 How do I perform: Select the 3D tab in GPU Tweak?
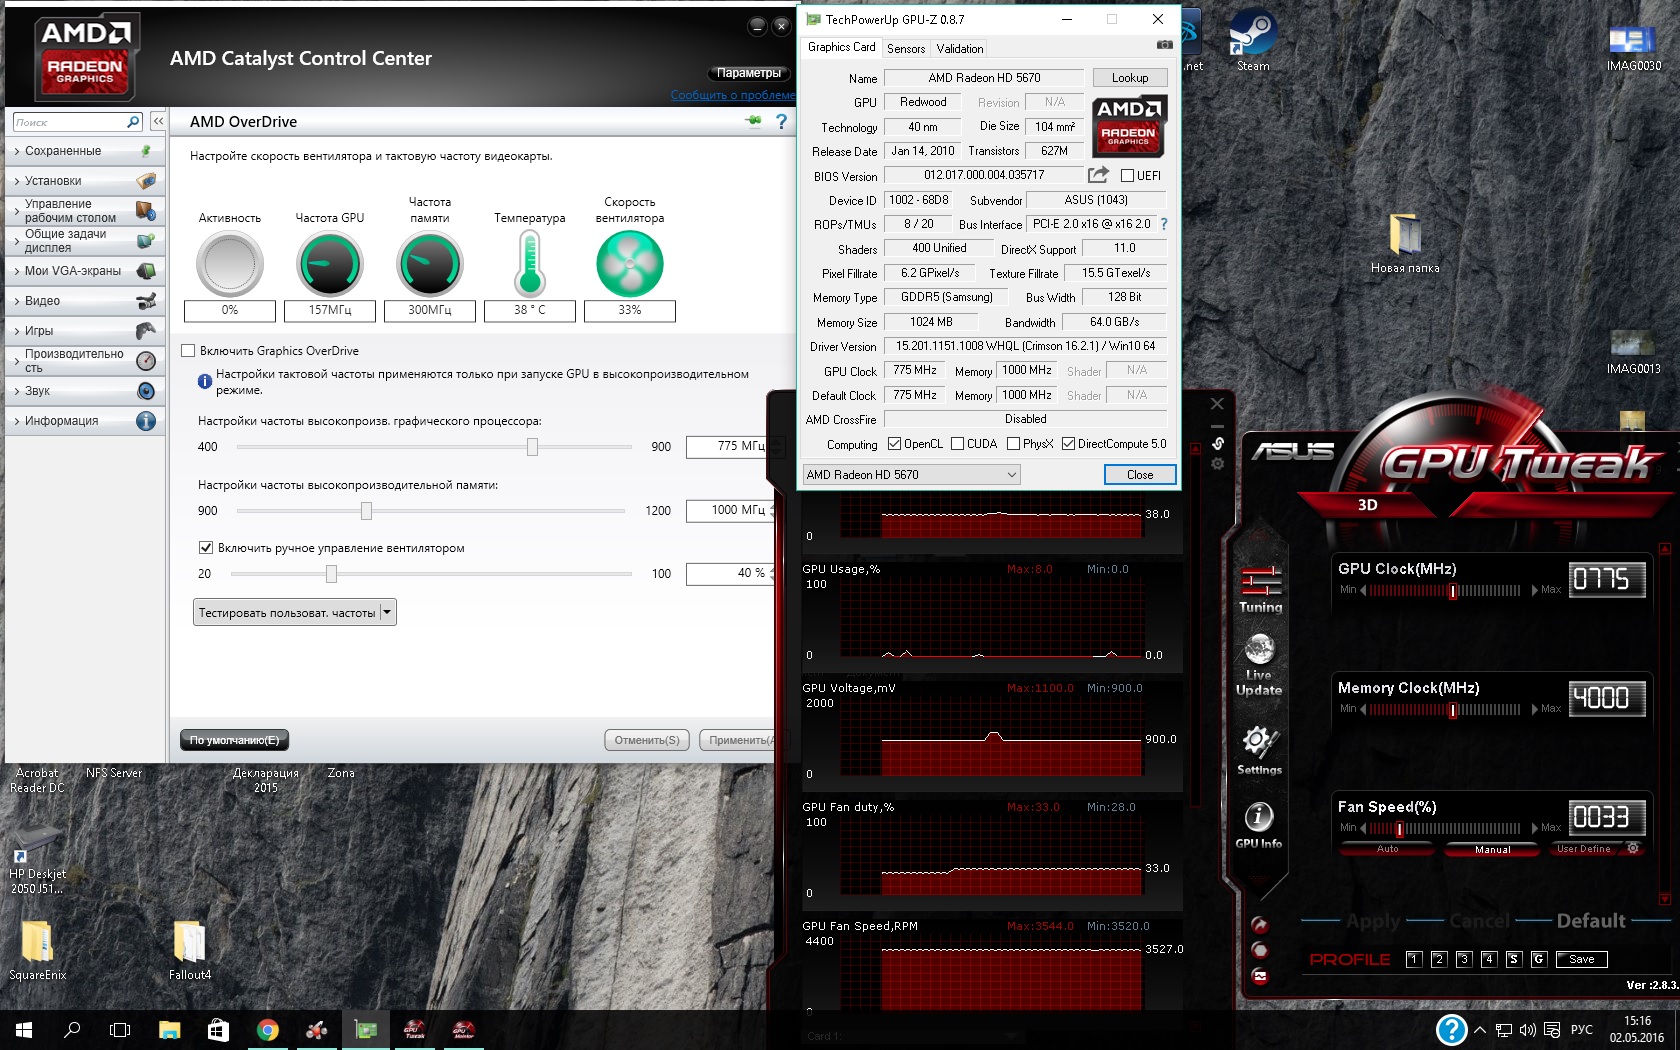(1367, 505)
